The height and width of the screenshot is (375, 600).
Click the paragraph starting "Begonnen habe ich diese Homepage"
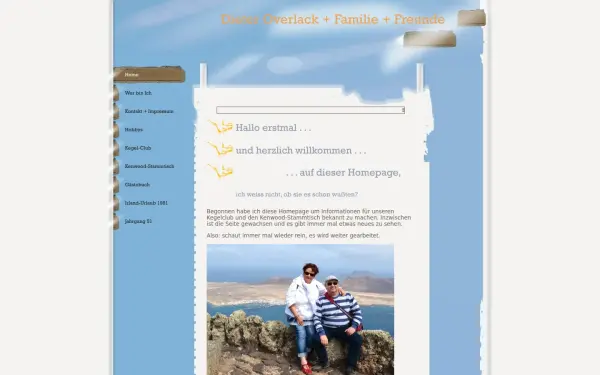[309, 218]
